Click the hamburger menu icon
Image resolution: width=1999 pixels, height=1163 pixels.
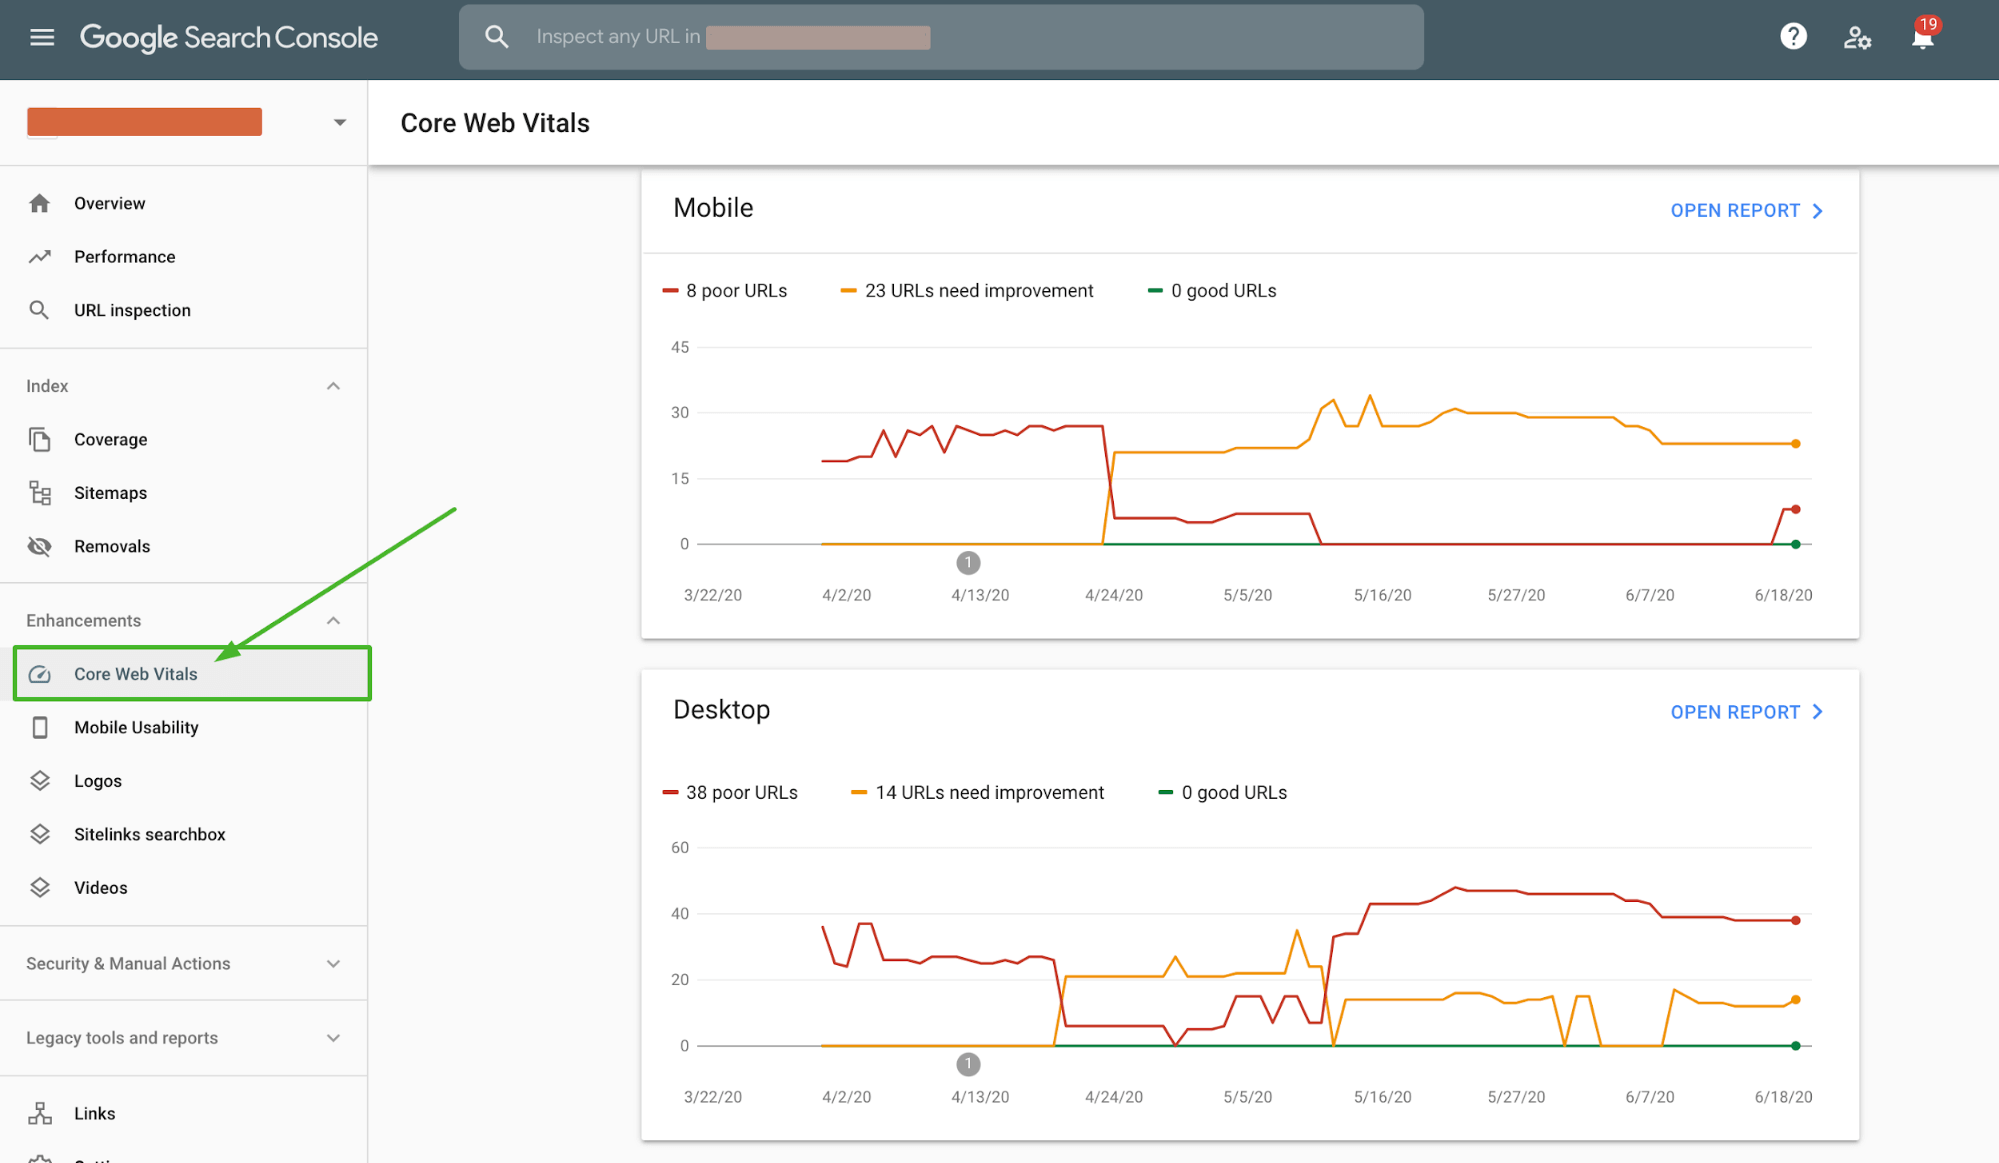pos(42,37)
